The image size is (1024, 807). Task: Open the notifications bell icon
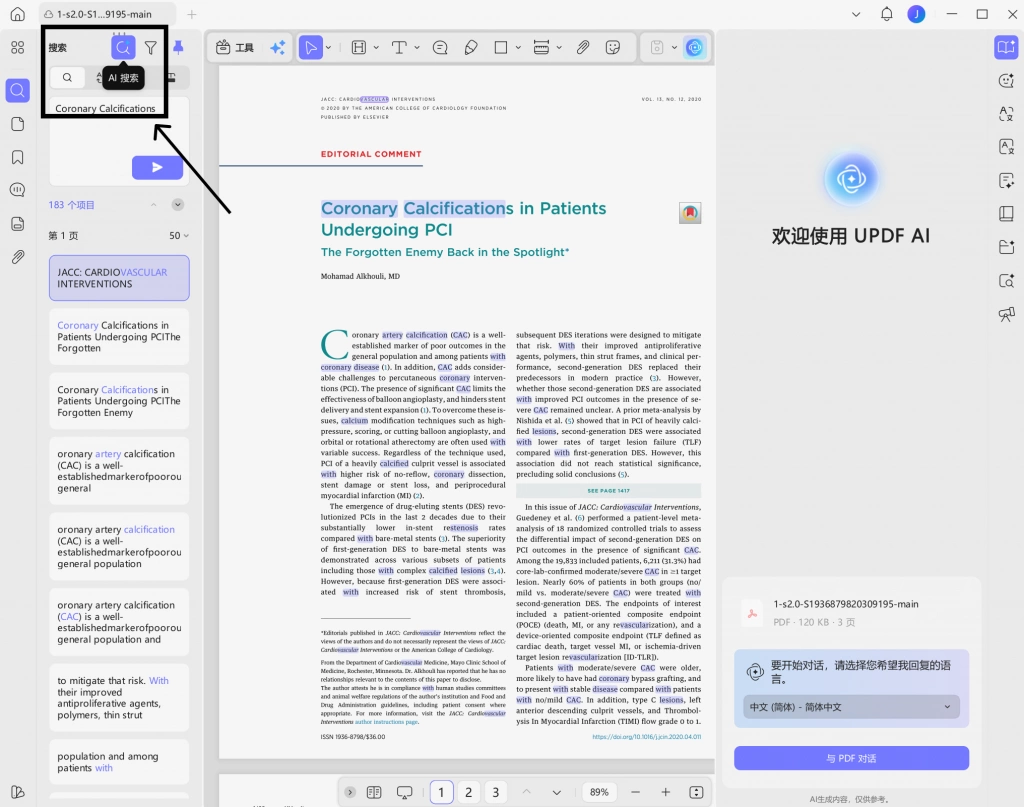coord(886,14)
